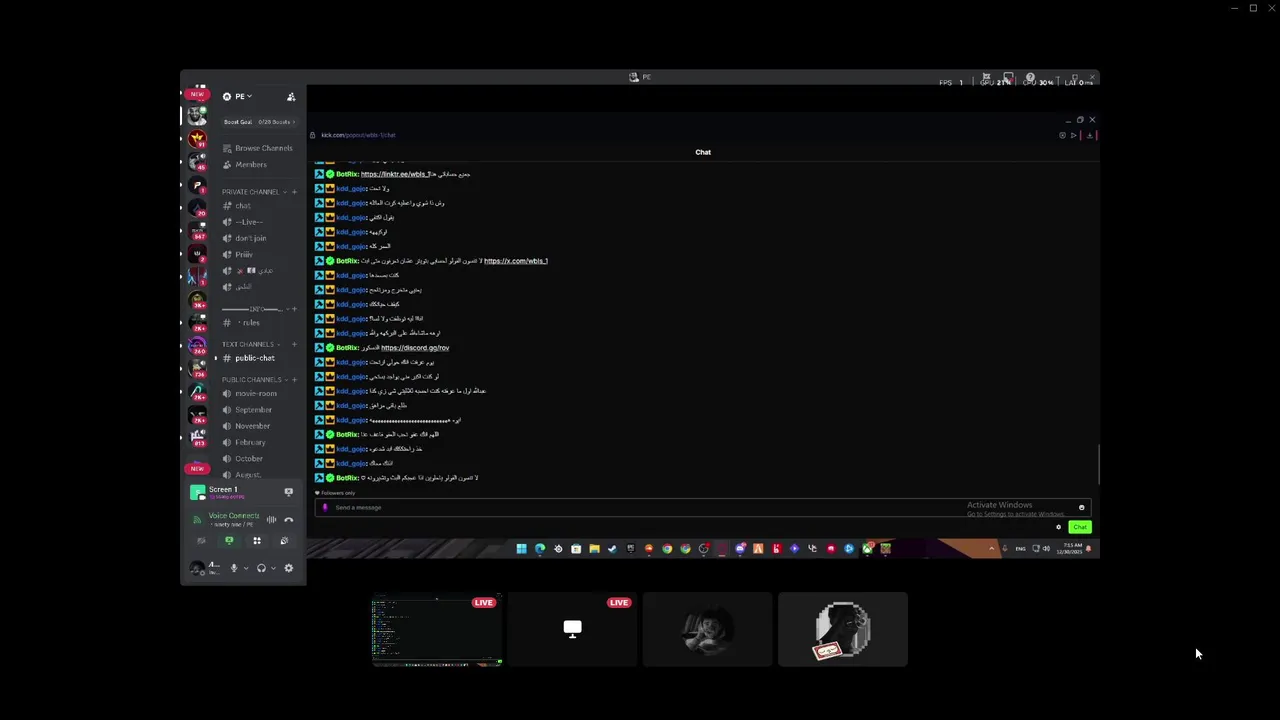Open microphone input options arrow
The height and width of the screenshot is (720, 1280).
coord(246,568)
